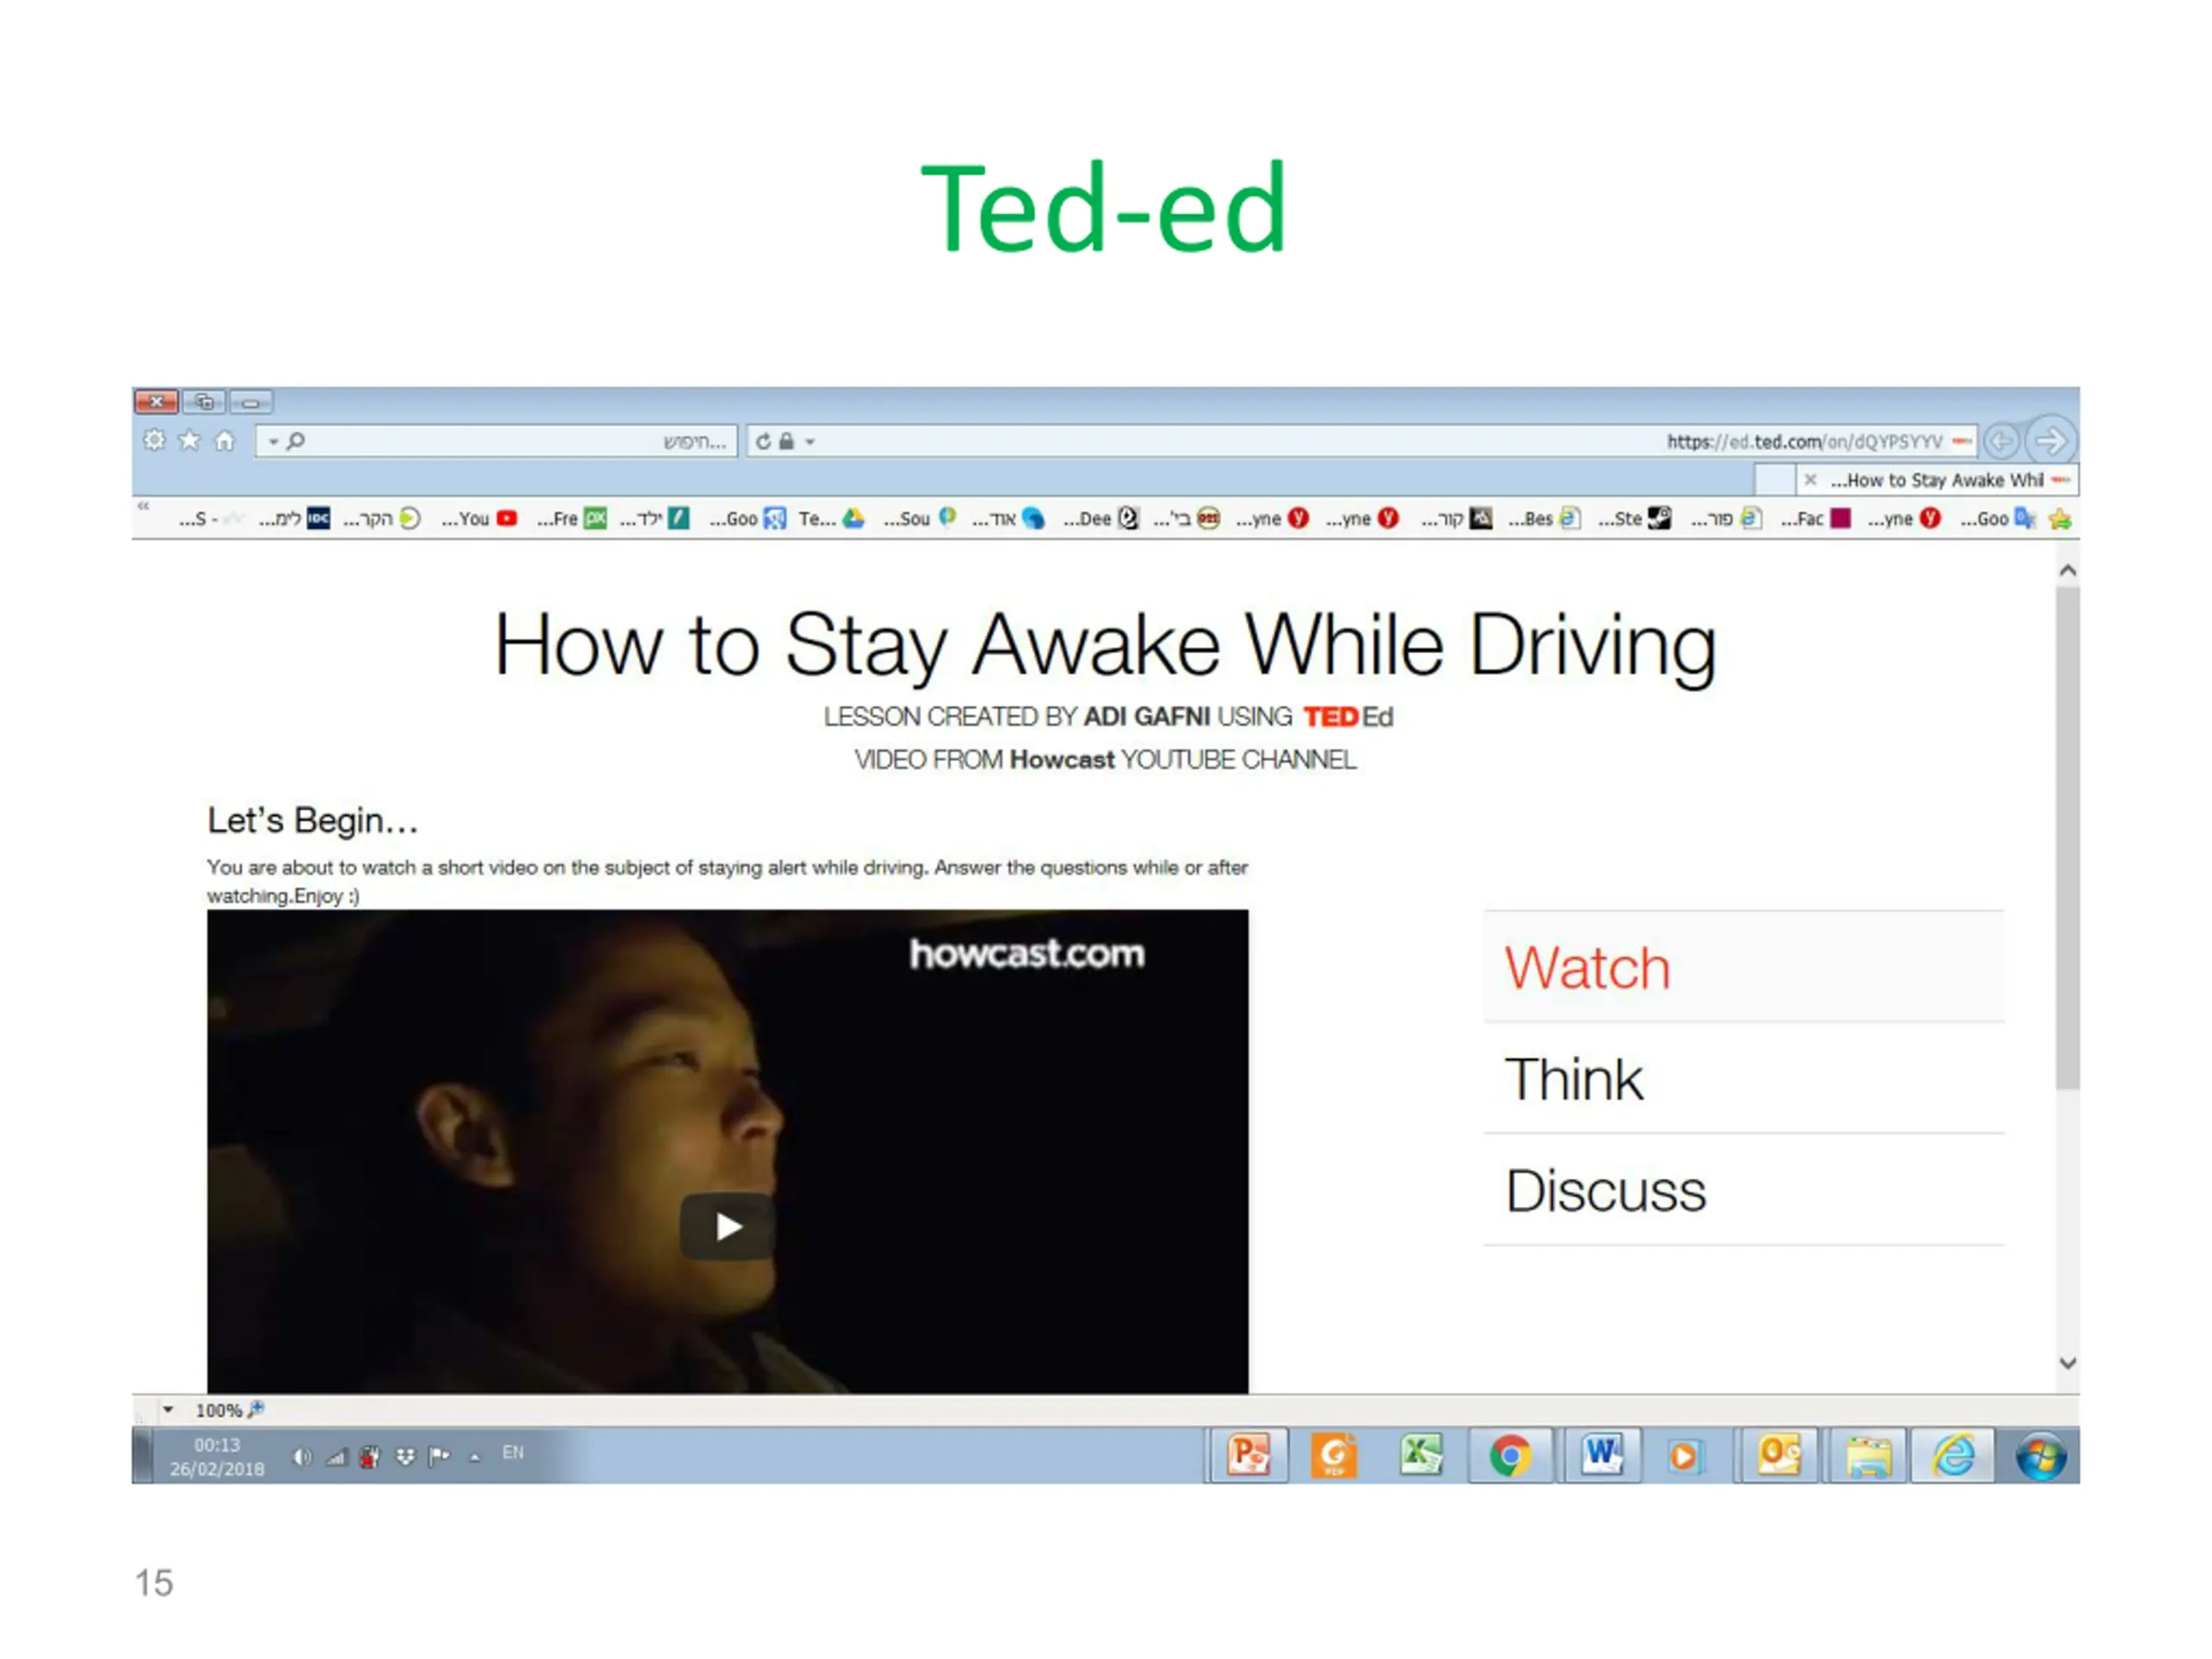The width and height of the screenshot is (2212, 1659).
Task: Click into the browser search field
Action: coord(496,441)
